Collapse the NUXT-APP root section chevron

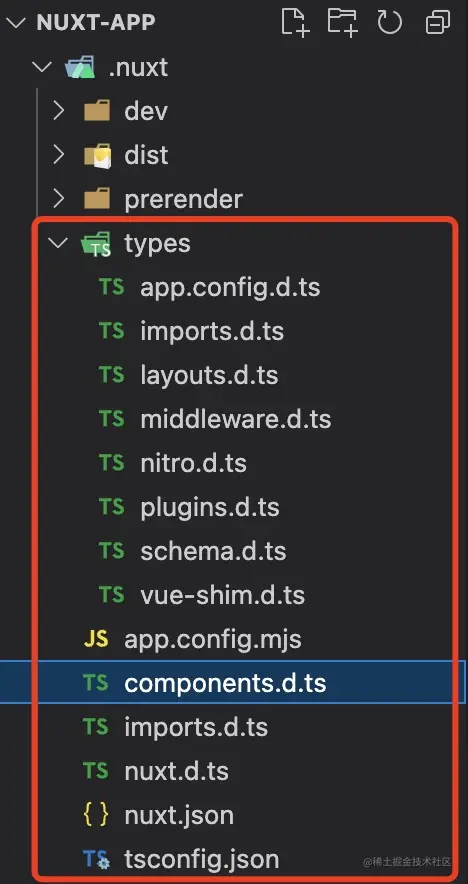[x=16, y=23]
